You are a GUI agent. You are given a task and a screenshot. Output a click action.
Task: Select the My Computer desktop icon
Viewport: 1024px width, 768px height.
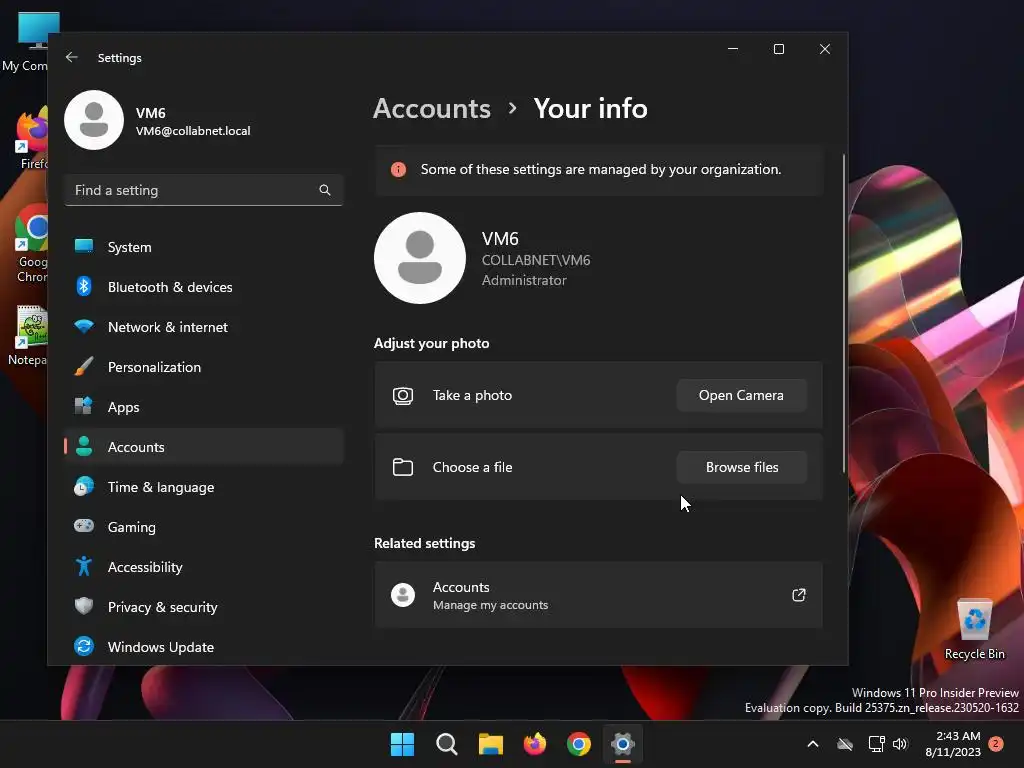25,42
